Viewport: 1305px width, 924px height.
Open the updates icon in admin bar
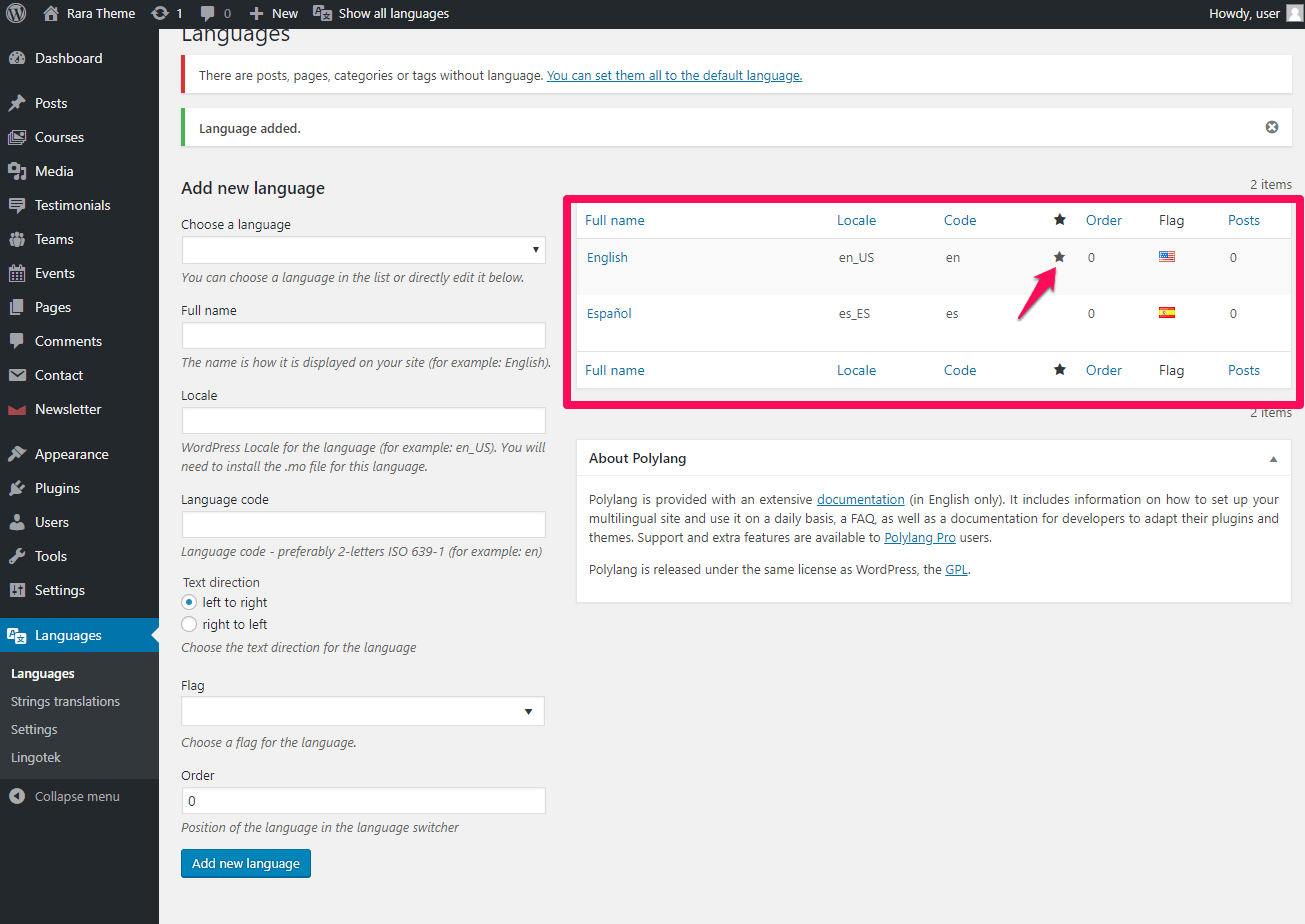160,14
